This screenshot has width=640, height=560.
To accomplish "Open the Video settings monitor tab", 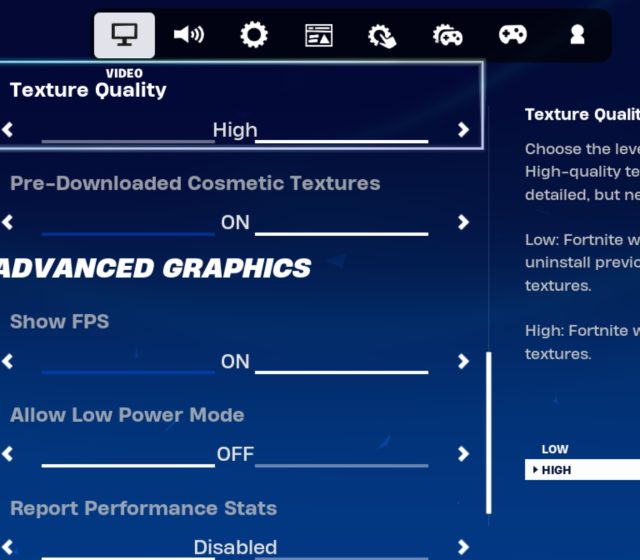I will [x=125, y=35].
